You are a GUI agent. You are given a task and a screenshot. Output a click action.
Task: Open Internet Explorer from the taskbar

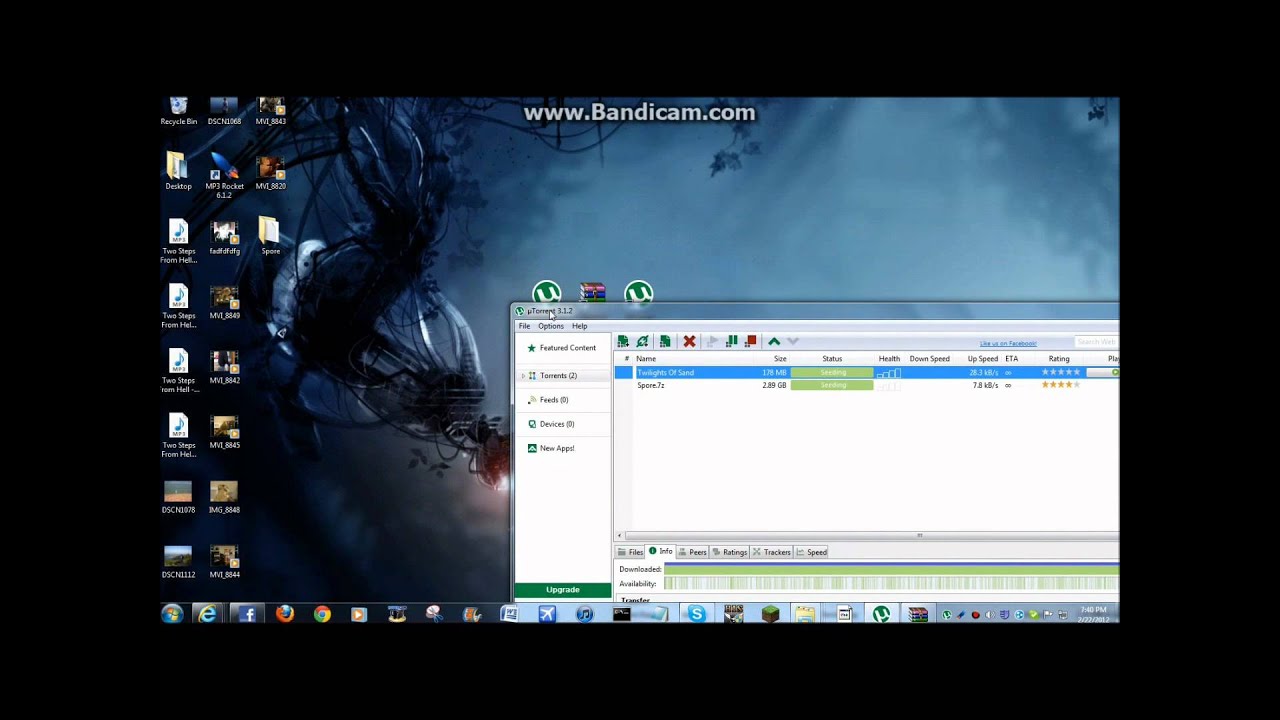click(x=208, y=614)
